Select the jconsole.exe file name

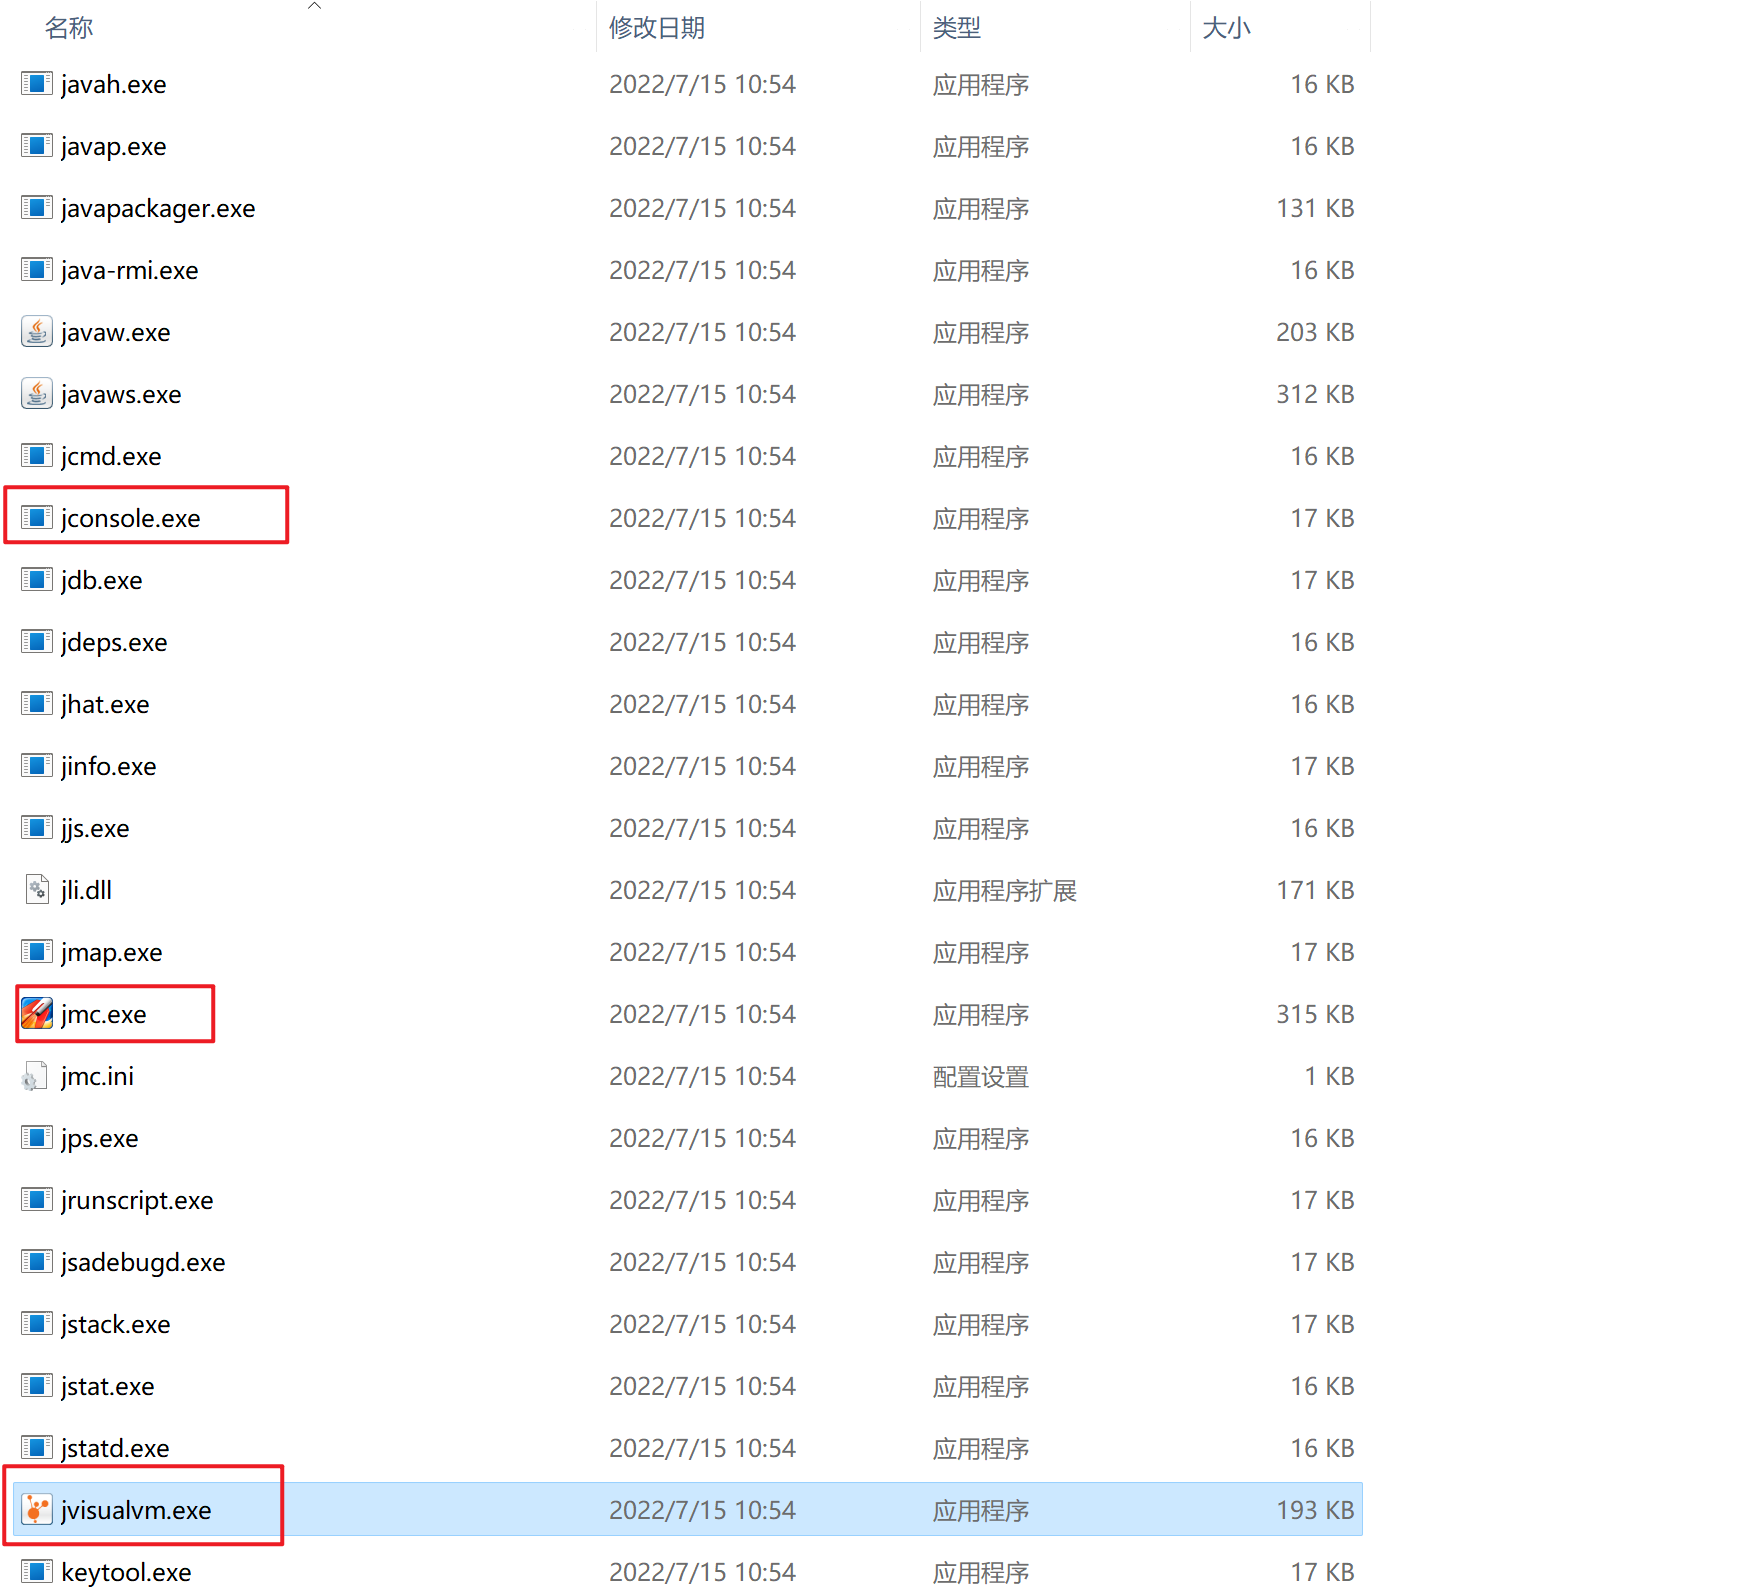(x=131, y=518)
